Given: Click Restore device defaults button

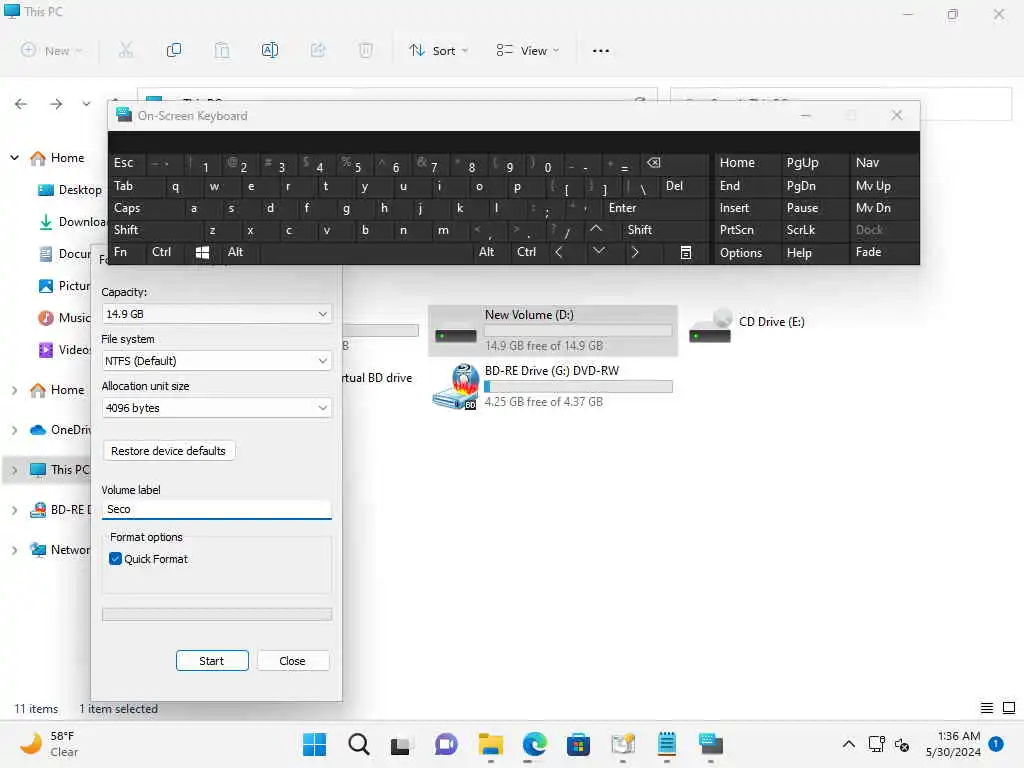Looking at the screenshot, I should pos(168,451).
